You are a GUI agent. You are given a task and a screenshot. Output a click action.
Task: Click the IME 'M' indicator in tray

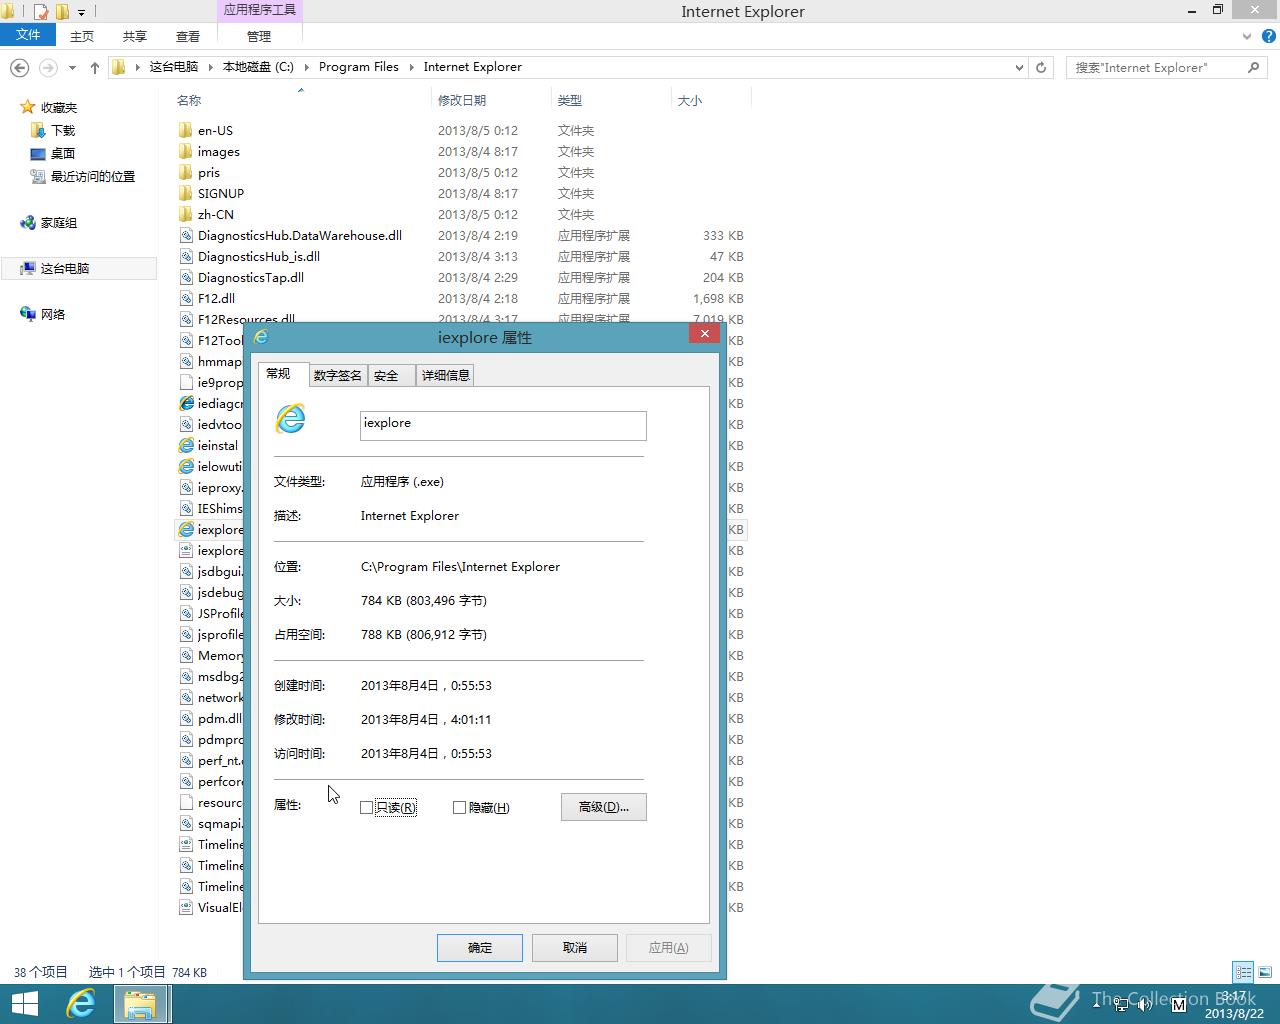1177,1003
